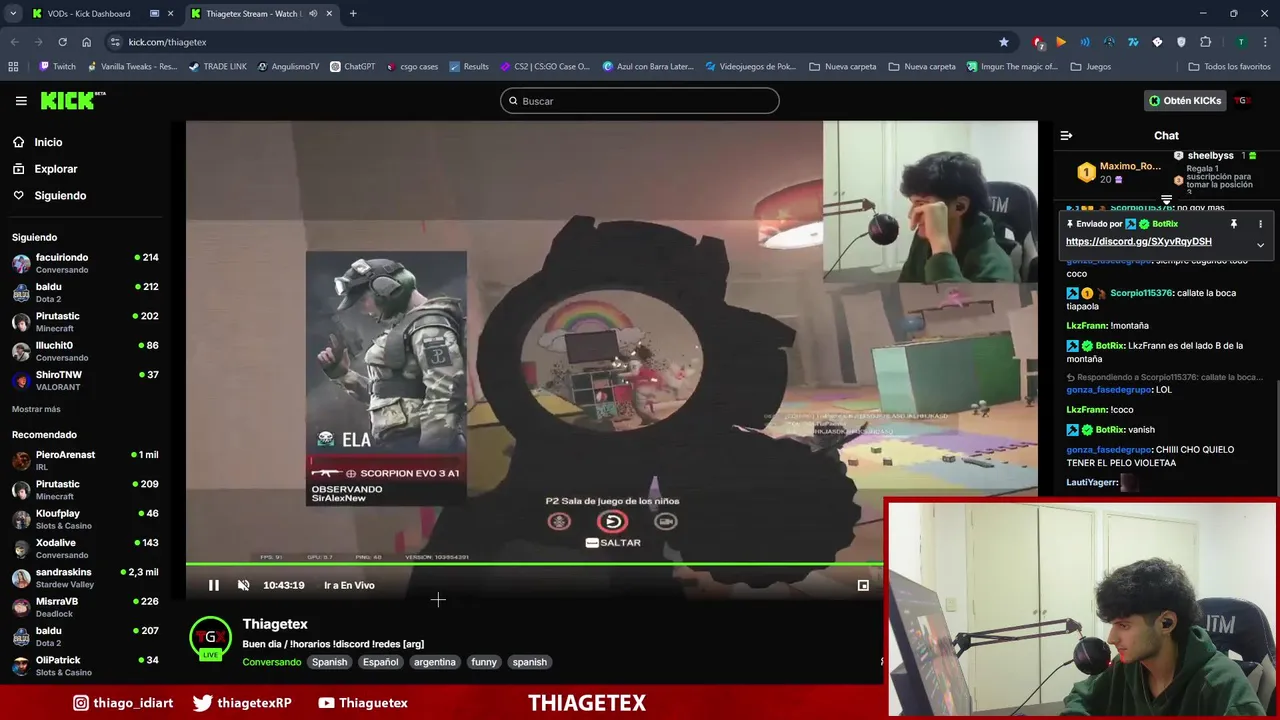
Task: Open Siguiendo in sidebar
Action: point(50,195)
